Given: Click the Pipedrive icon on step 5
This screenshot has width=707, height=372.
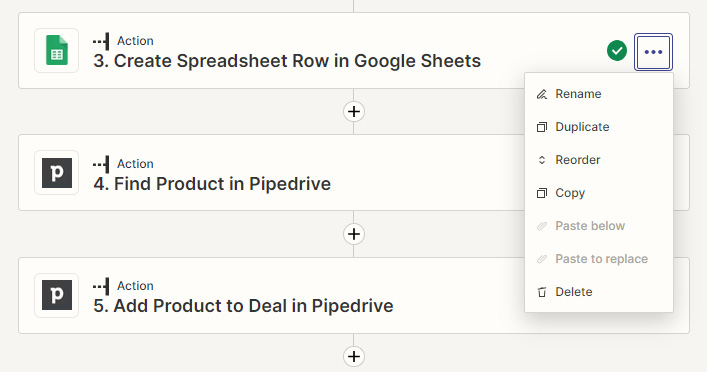Looking at the screenshot, I should 57,295.
